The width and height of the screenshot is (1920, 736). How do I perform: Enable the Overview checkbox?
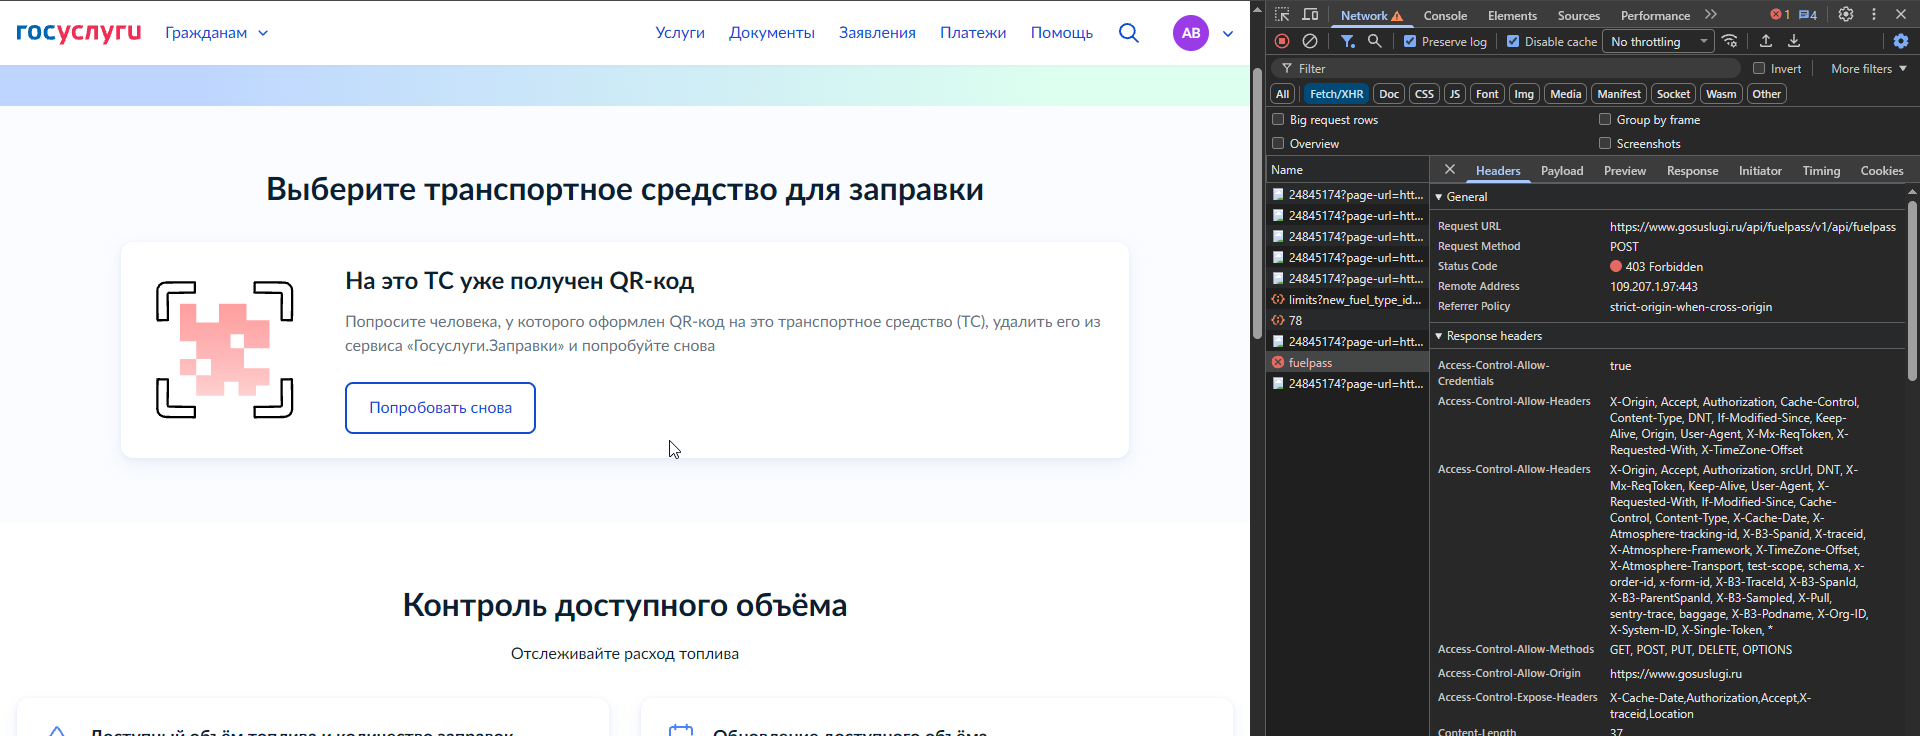click(x=1278, y=144)
